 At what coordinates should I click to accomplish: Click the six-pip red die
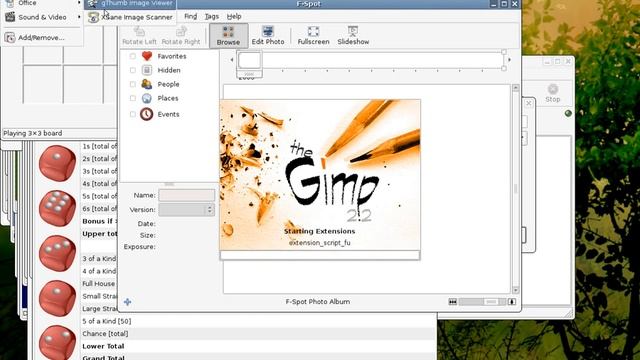point(58,208)
